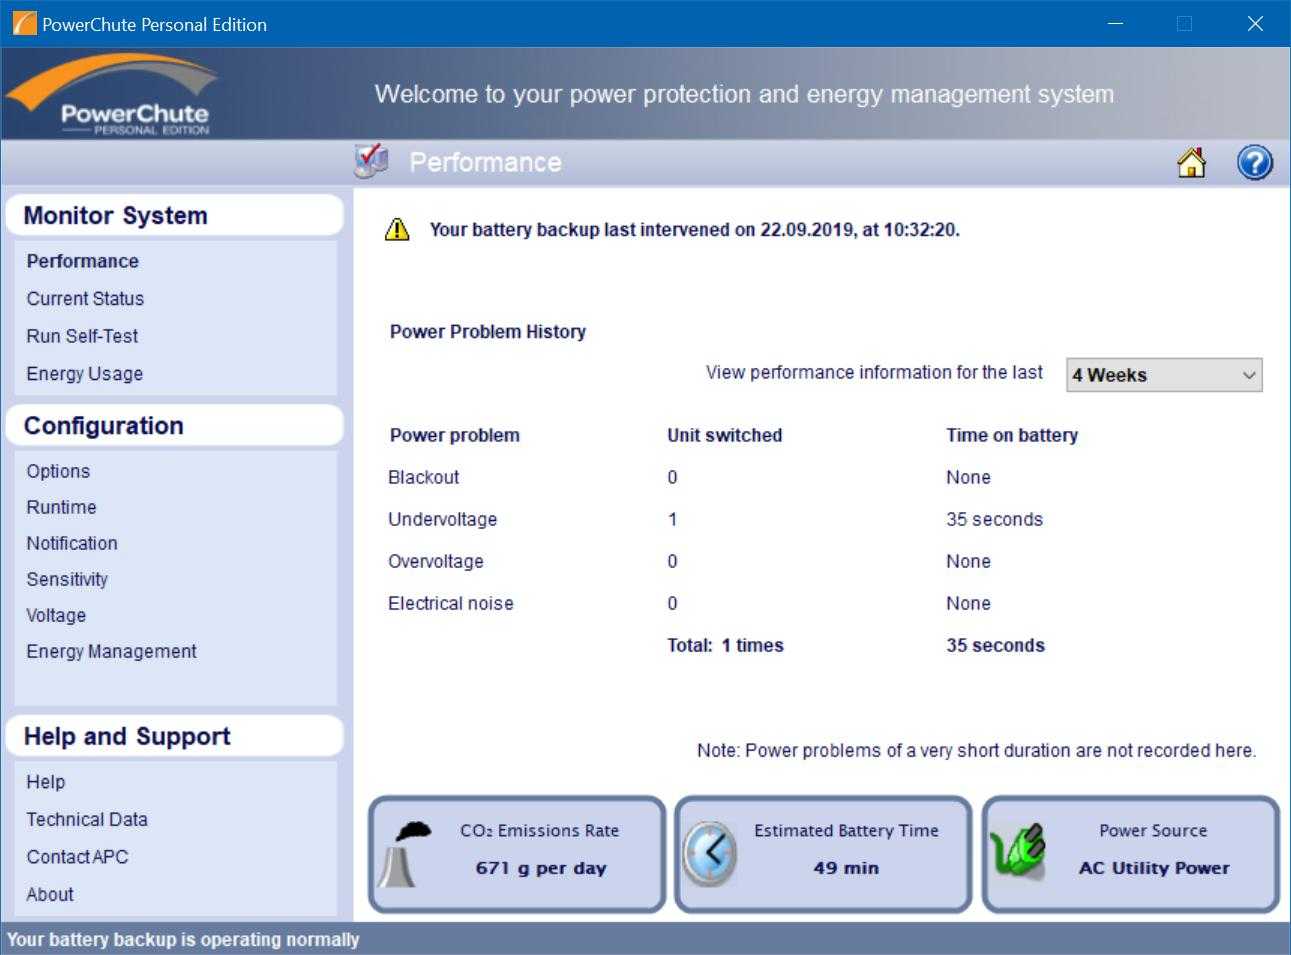View Technical Data under Help and Support
Viewport: 1291px width, 955px height.
pyautogui.click(x=87, y=819)
